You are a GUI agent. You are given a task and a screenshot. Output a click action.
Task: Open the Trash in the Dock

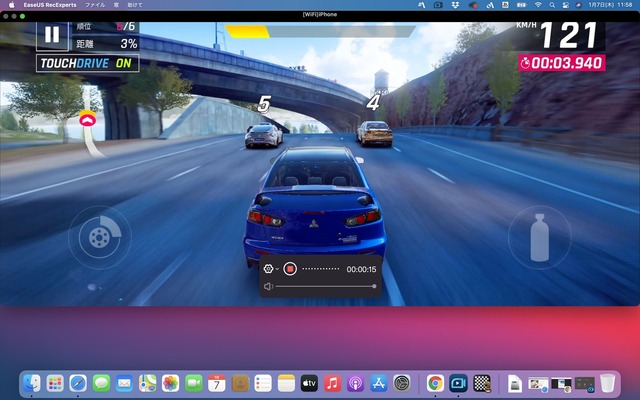point(607,383)
